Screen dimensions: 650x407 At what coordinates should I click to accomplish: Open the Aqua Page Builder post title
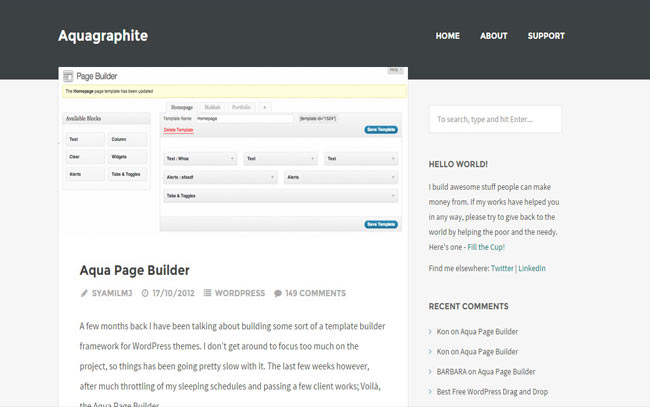[134, 270]
